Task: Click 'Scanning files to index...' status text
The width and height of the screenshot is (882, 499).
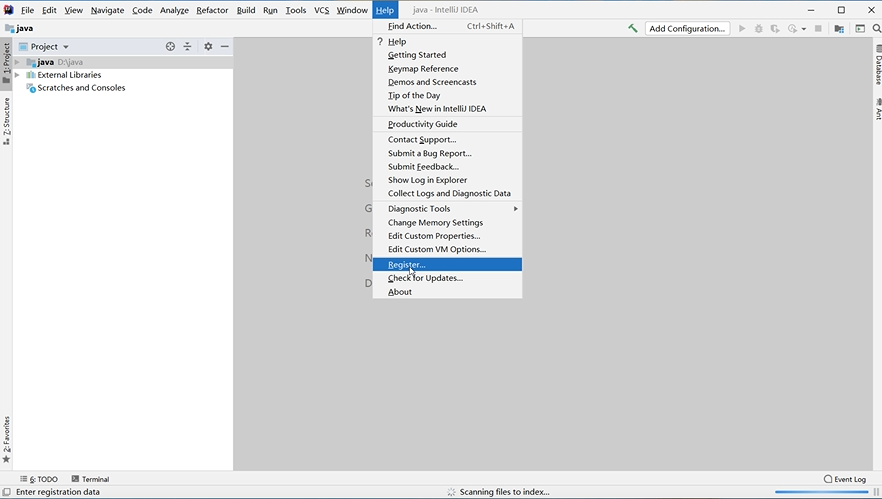Action: point(504,492)
